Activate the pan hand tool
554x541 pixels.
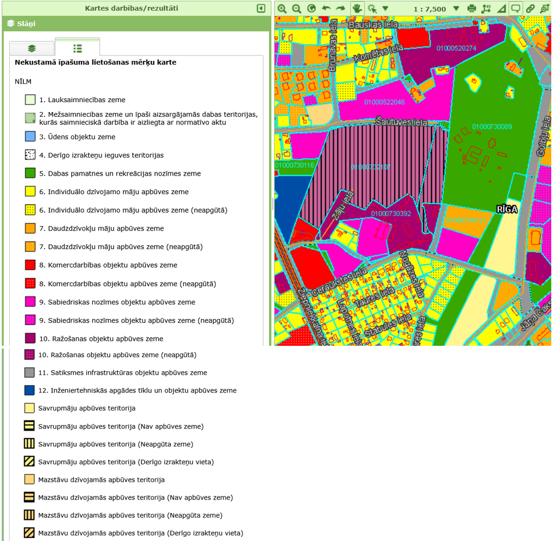tap(357, 8)
